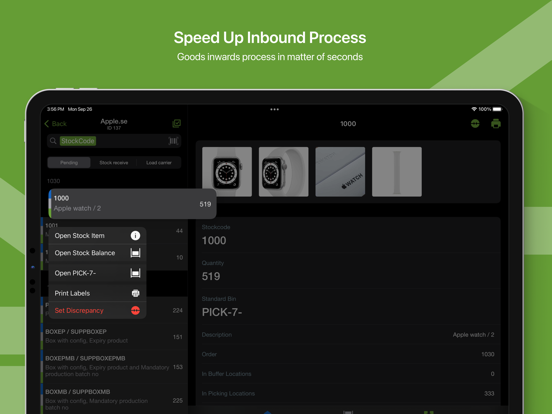Select the BOXEP / SUPPBOXEP list row
Viewport: 552px width, 414px height.
(x=114, y=336)
